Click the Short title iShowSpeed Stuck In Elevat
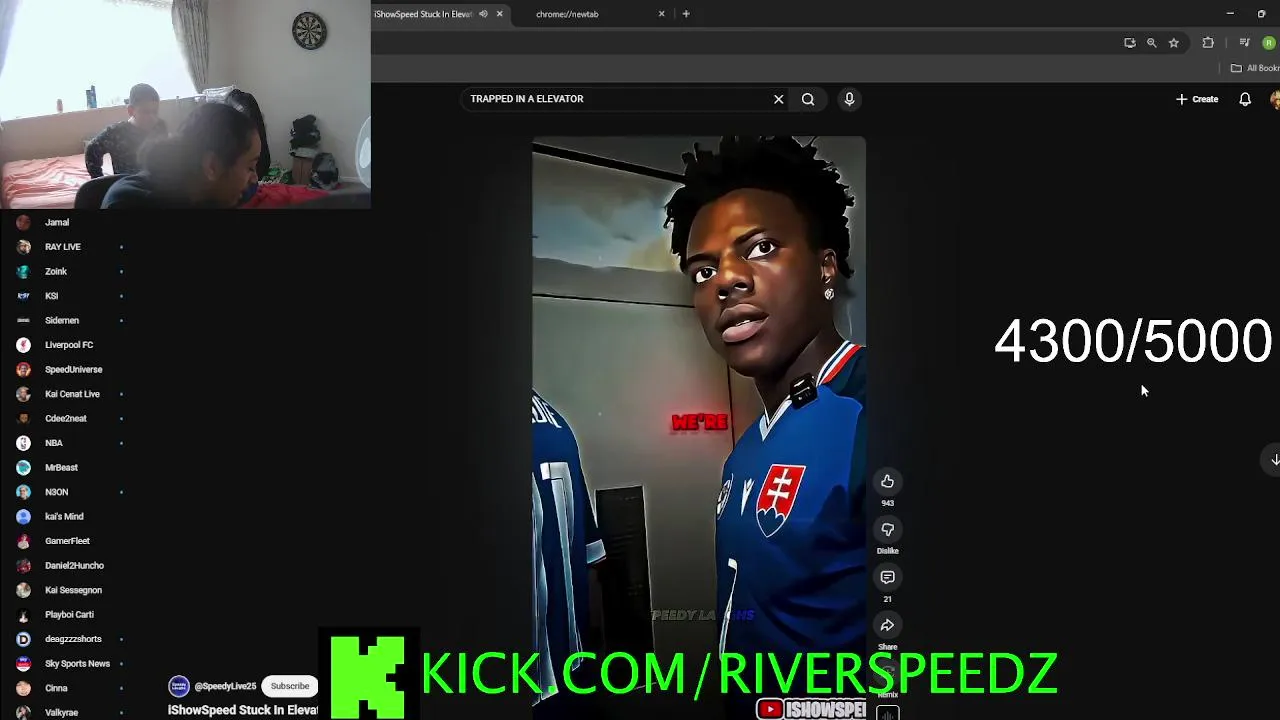 pyautogui.click(x=243, y=710)
